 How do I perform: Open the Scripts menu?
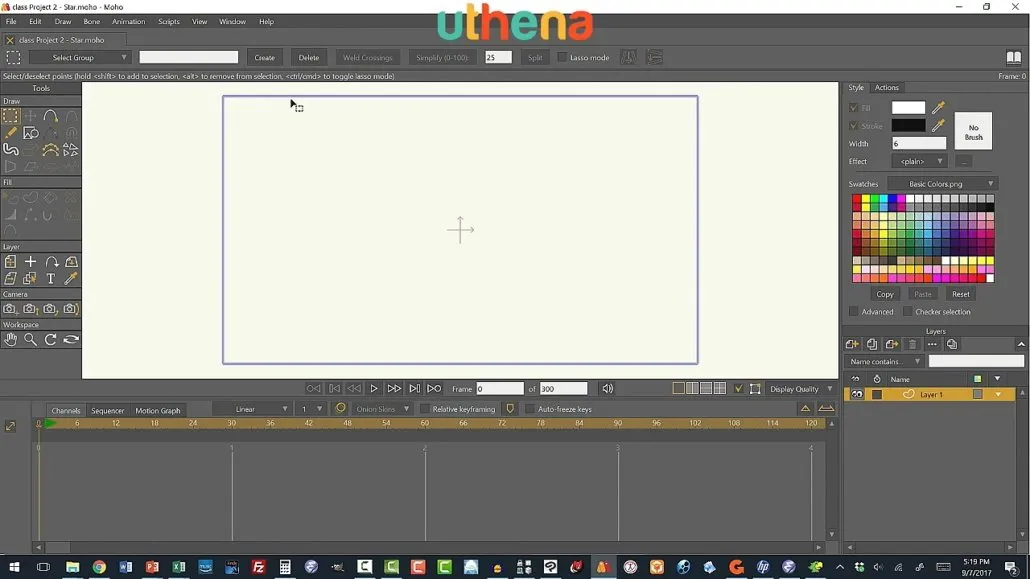tap(169, 22)
